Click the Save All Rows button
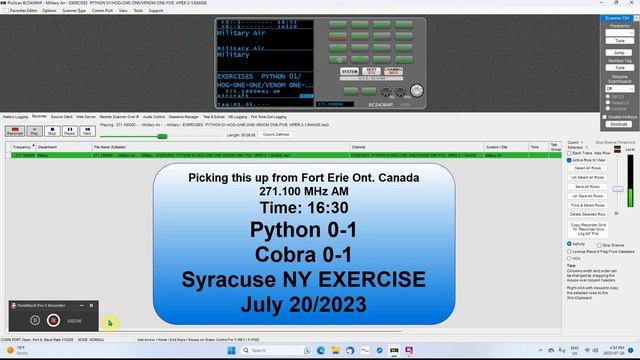The image size is (640, 360). [587, 187]
